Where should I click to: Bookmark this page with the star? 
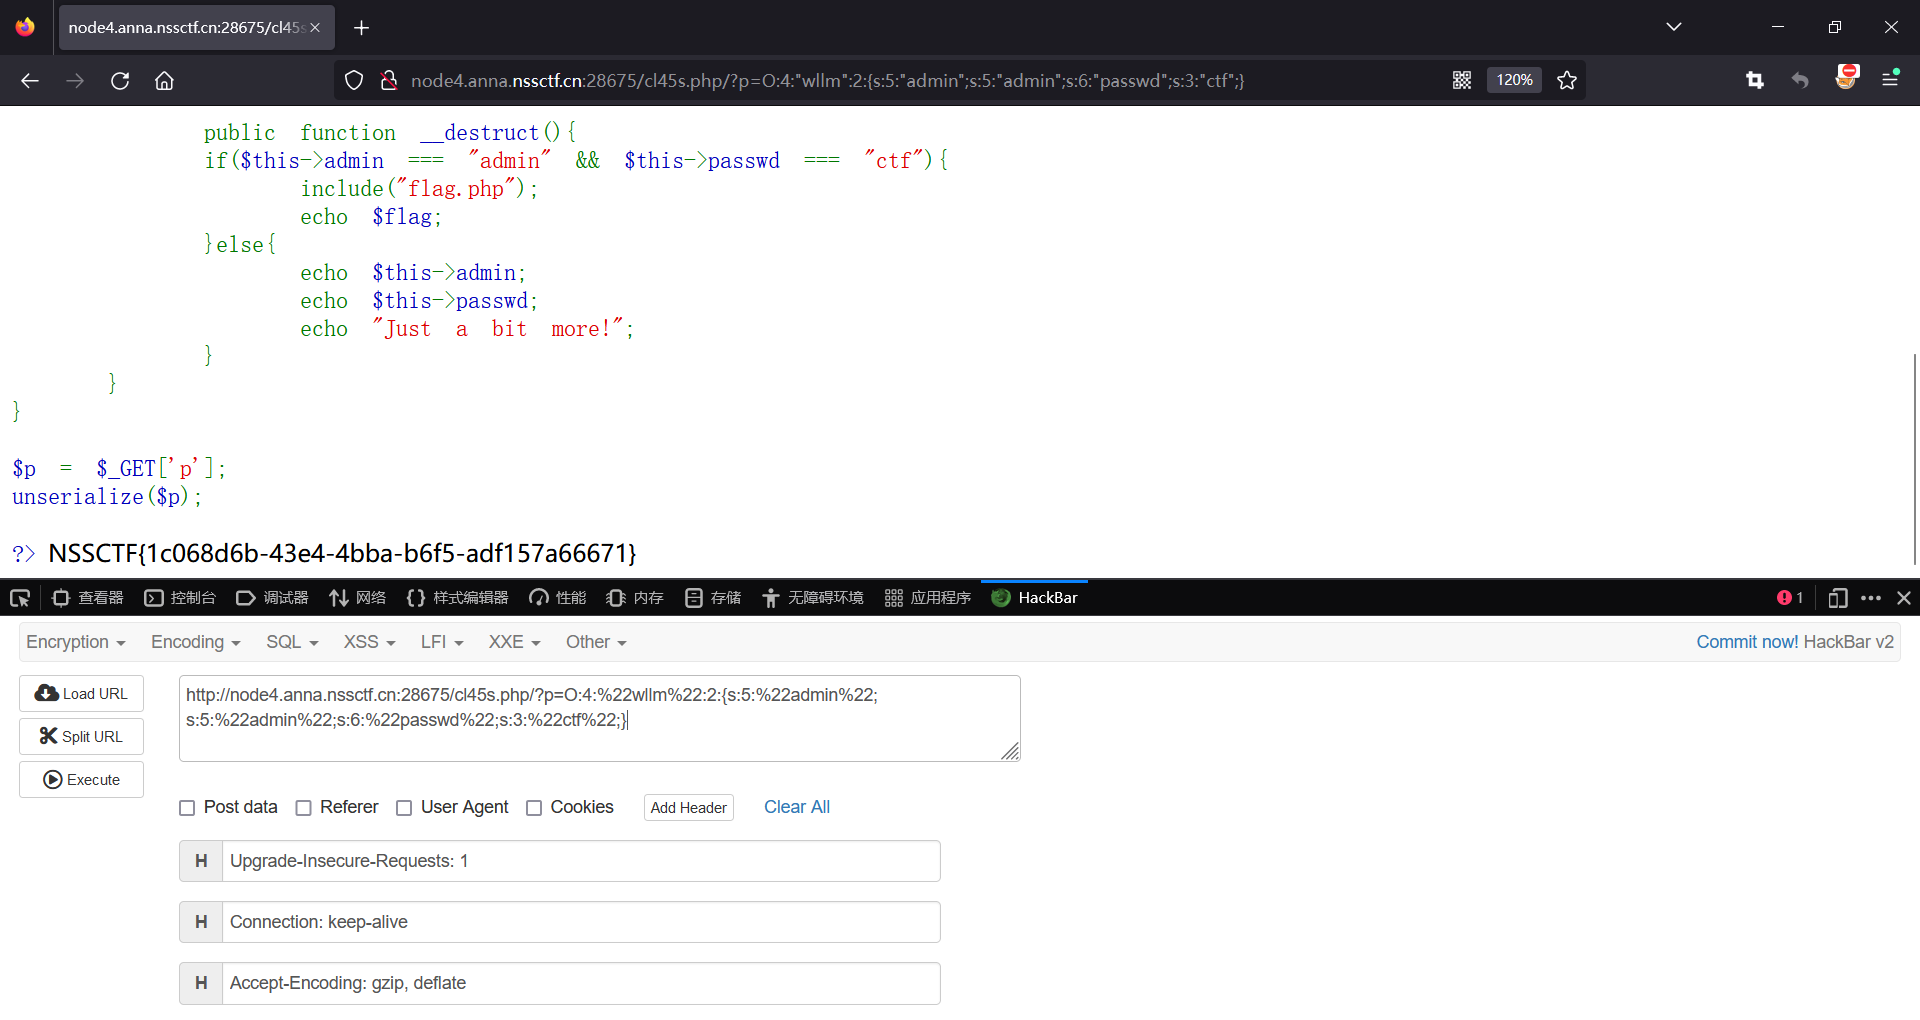(x=1567, y=81)
